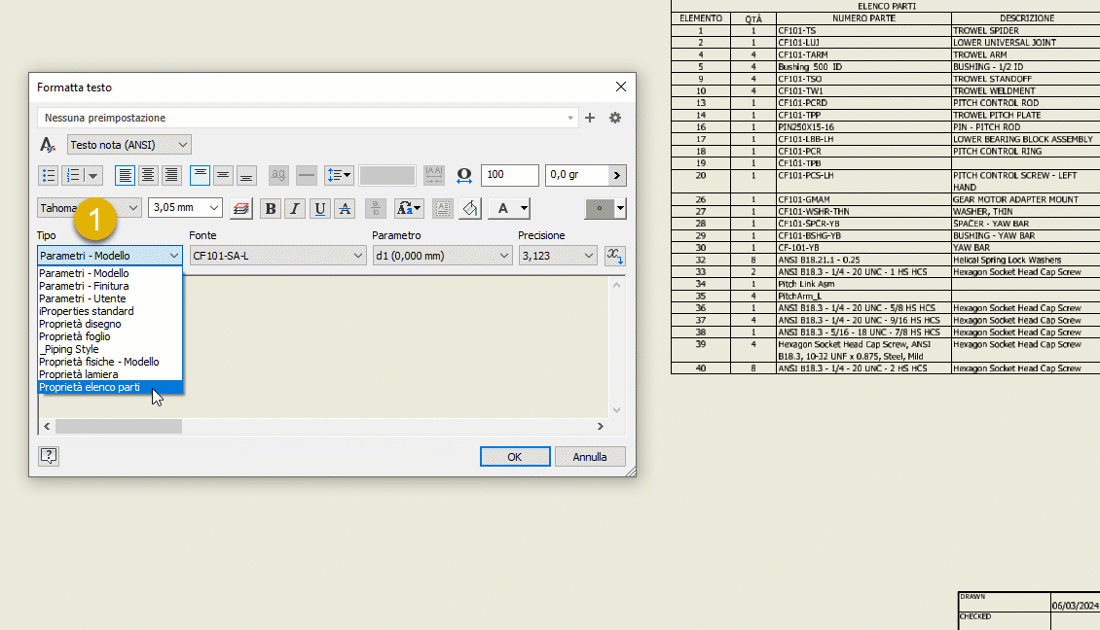Open the Nessuna preimpostazione preset dropdown
The image size is (1100, 630).
[308, 118]
